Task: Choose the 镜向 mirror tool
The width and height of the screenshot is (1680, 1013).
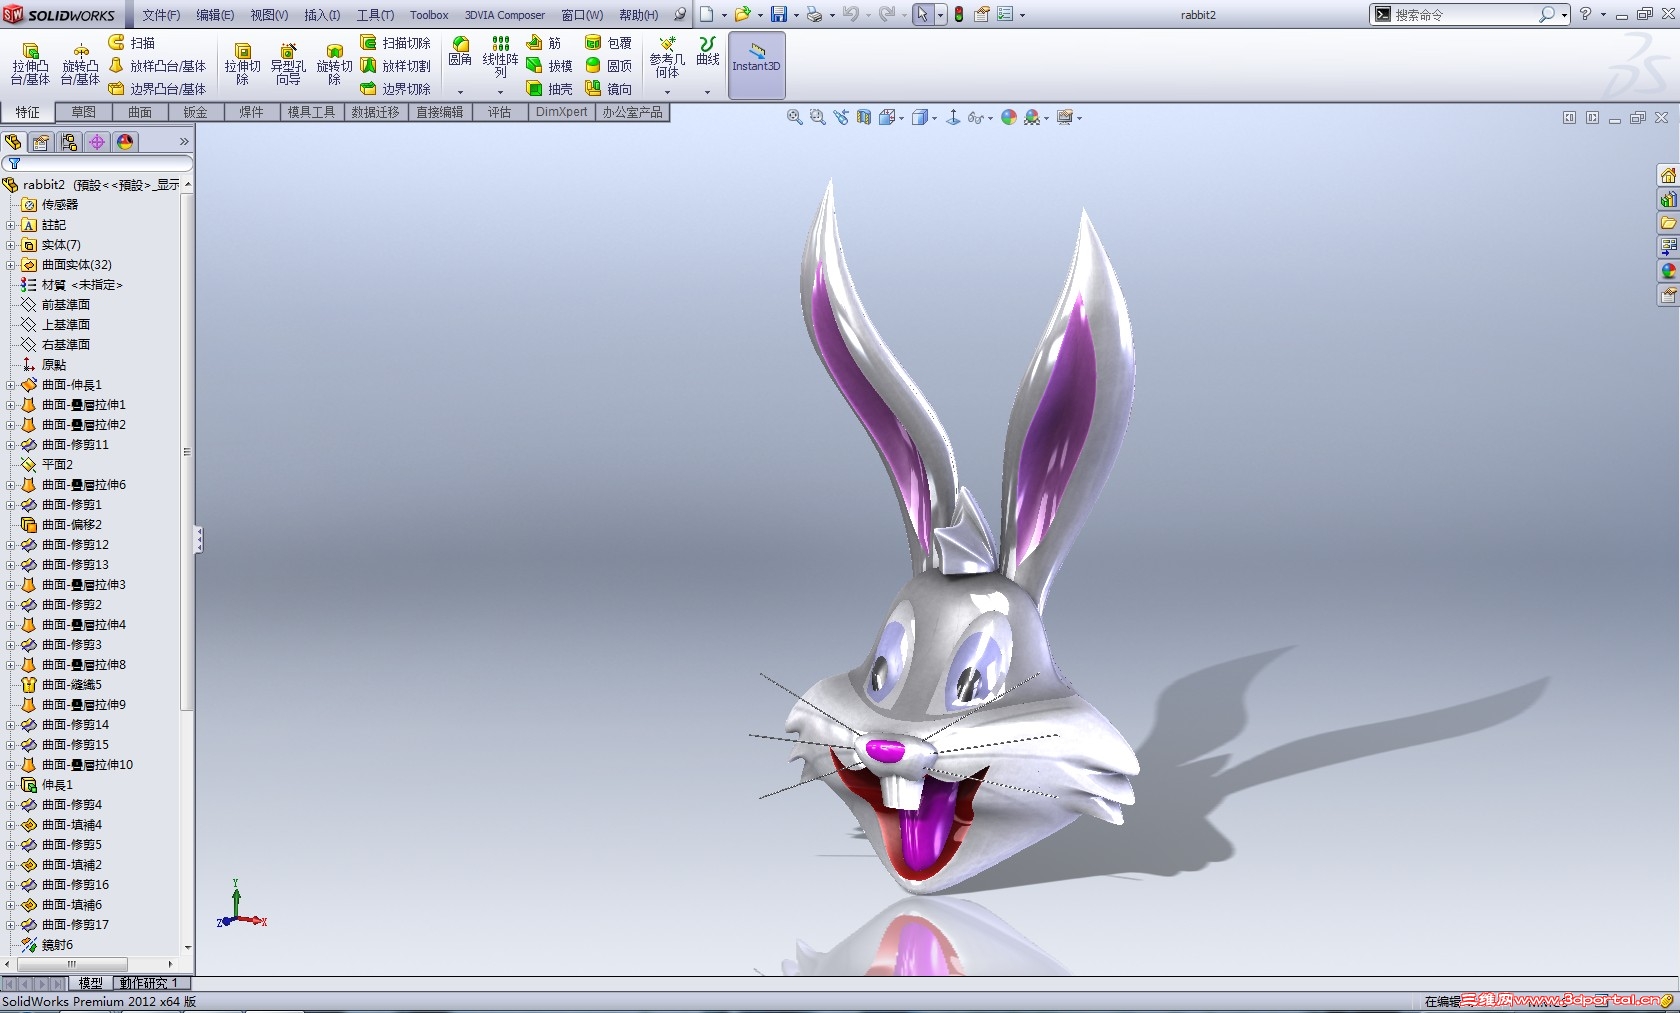Action: tap(609, 89)
